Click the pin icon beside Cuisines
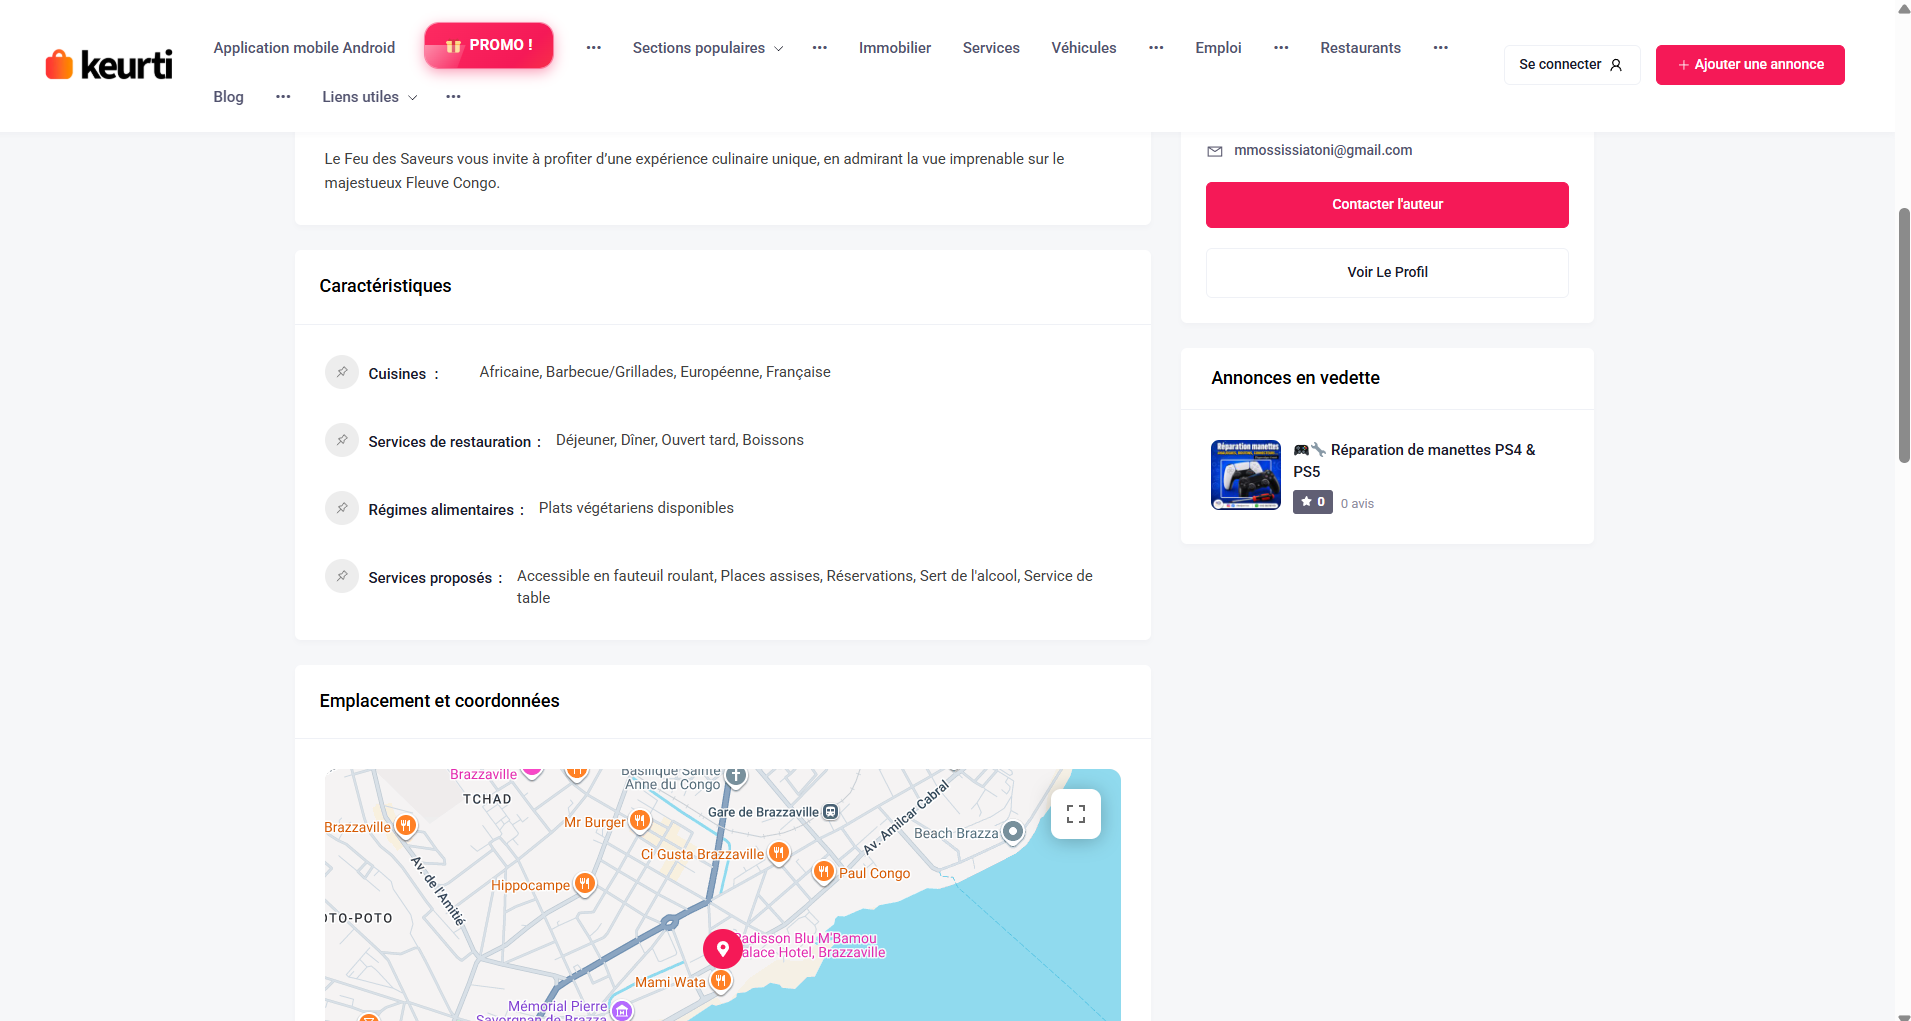This screenshot has width=1911, height=1021. point(342,372)
